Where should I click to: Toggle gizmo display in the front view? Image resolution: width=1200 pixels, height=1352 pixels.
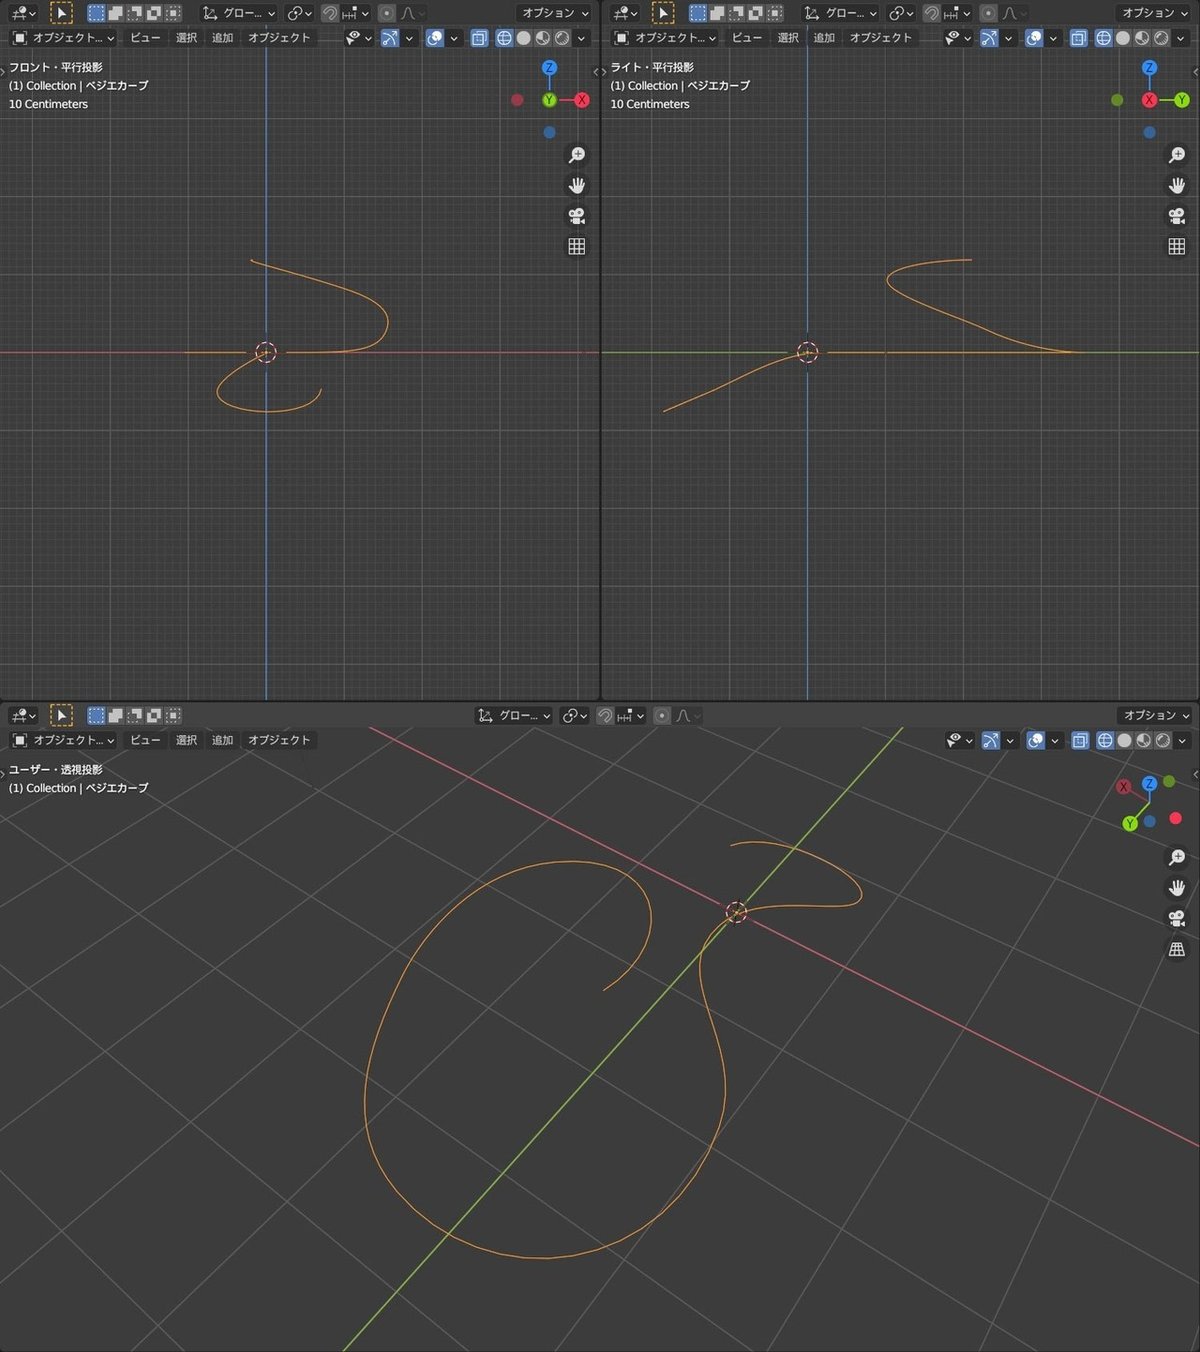coord(390,38)
